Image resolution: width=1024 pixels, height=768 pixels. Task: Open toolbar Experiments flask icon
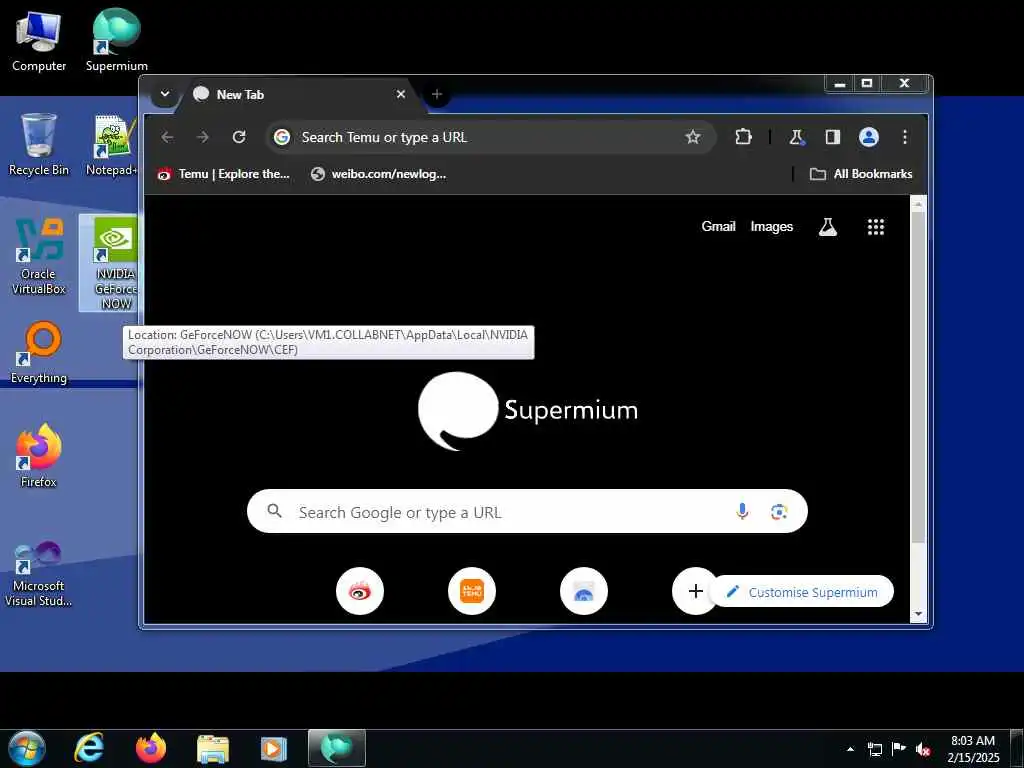[796, 137]
